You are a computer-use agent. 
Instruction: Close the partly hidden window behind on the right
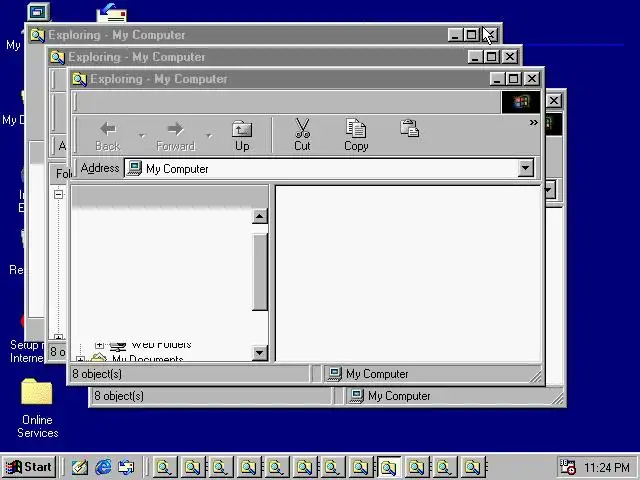tap(554, 100)
